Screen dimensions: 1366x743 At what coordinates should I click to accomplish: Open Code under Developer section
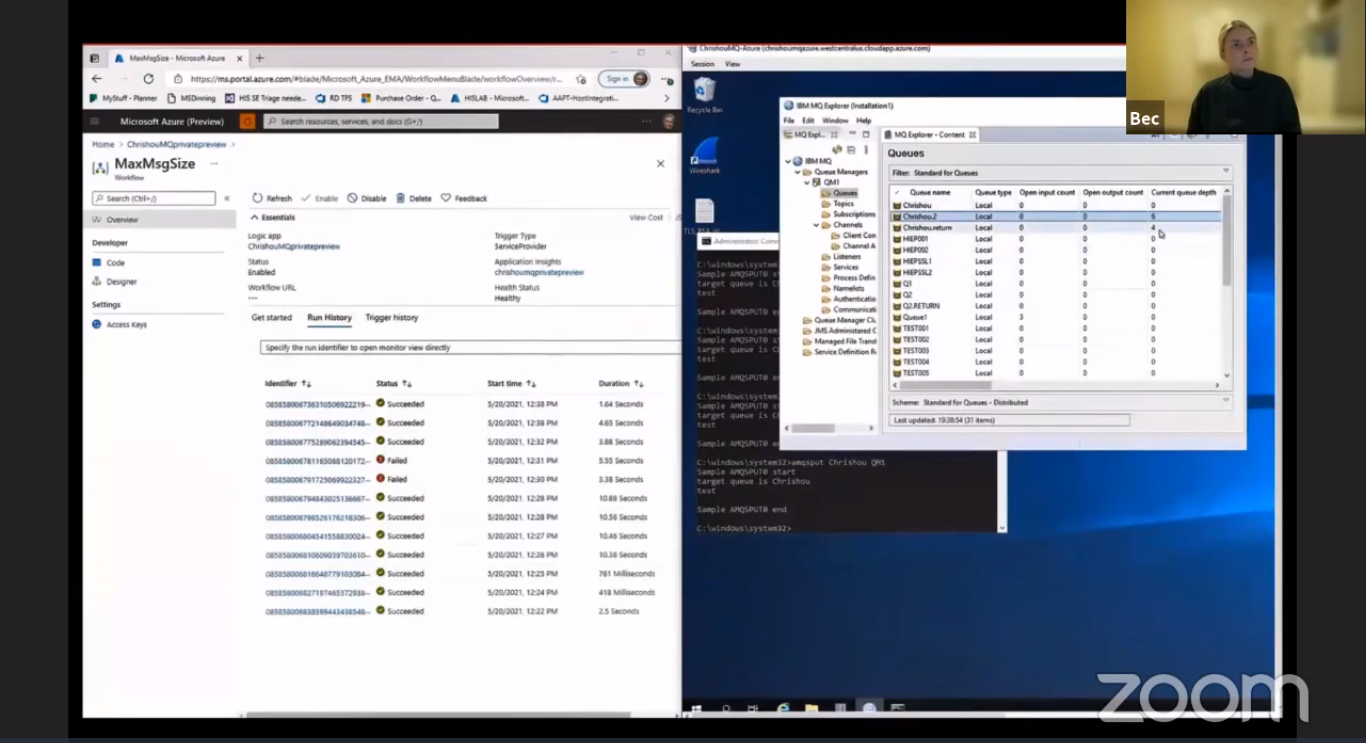click(x=116, y=263)
